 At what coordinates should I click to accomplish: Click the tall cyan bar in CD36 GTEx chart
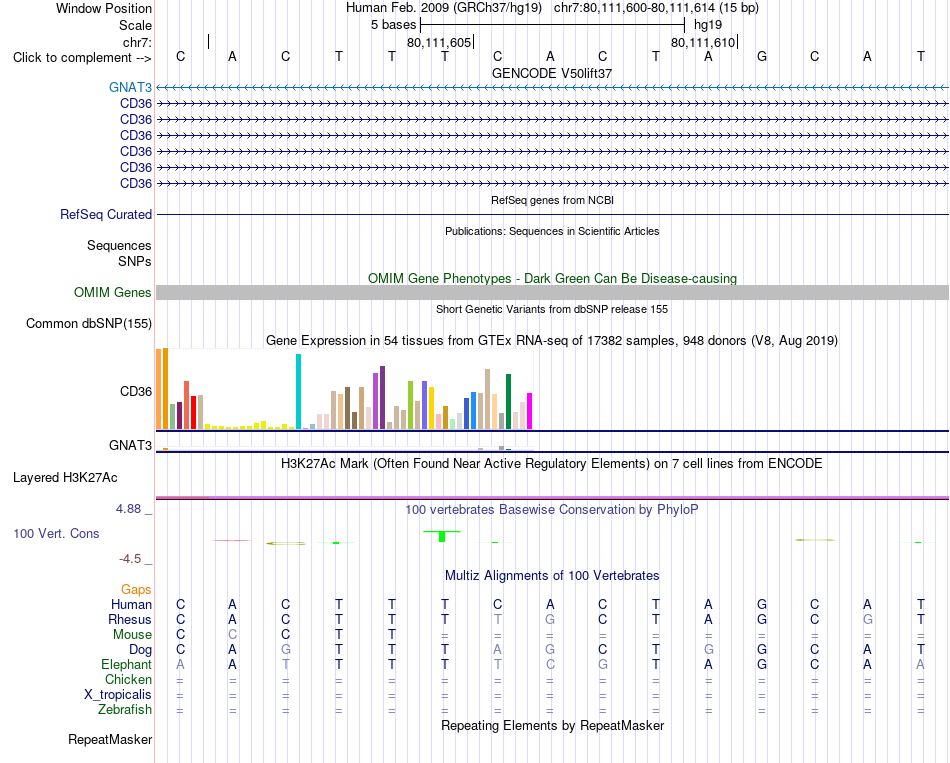[298, 391]
